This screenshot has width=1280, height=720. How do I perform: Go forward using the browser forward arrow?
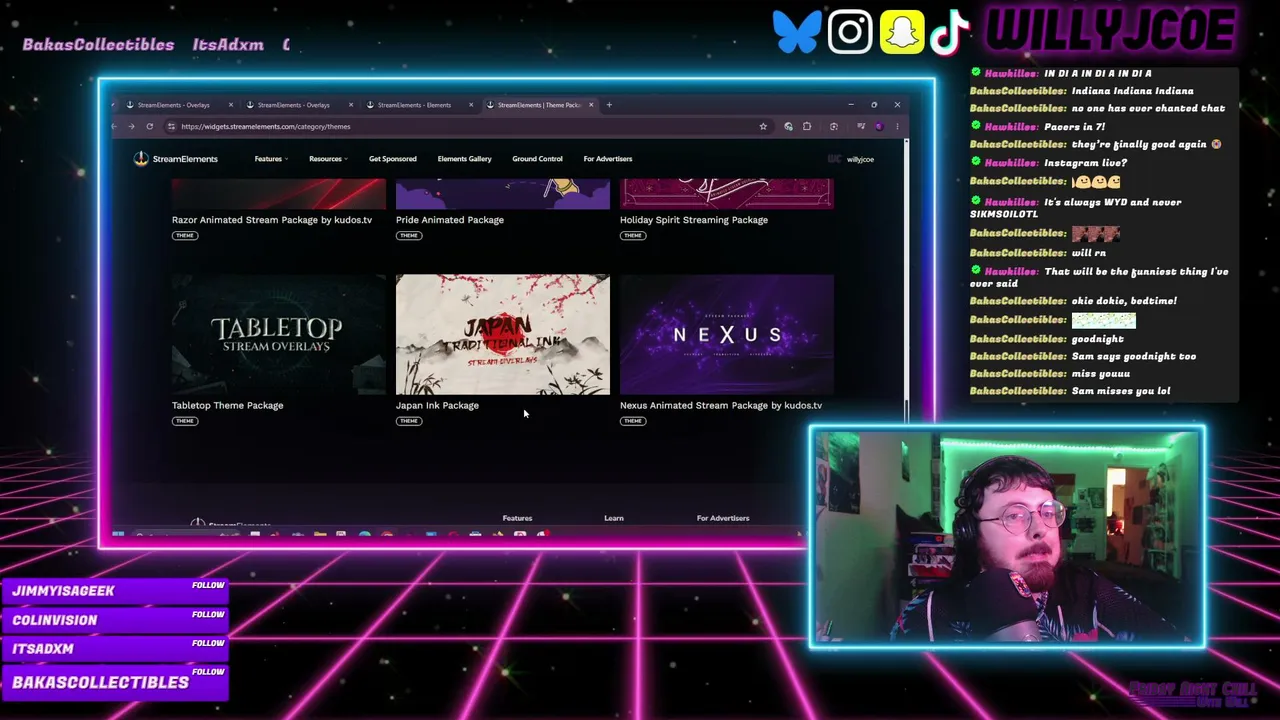(x=131, y=126)
